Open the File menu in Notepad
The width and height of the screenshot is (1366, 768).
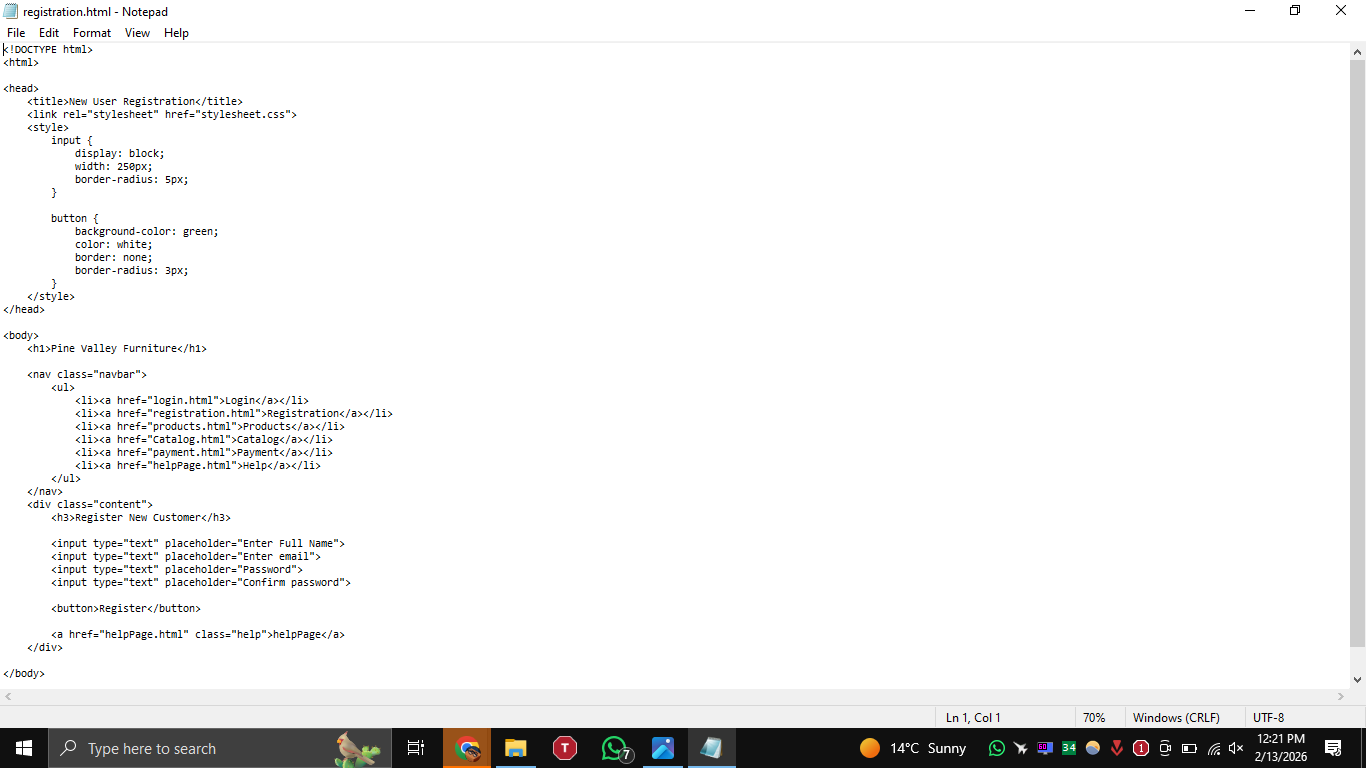[15, 32]
